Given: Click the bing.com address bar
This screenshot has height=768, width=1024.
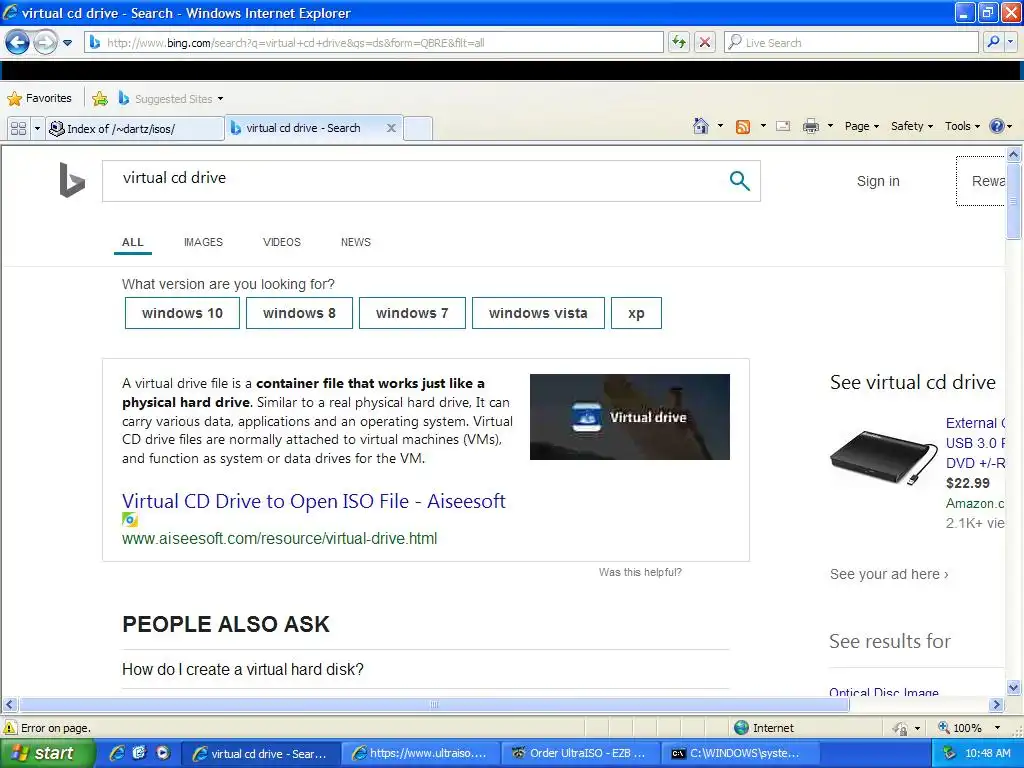Looking at the screenshot, I should (374, 42).
